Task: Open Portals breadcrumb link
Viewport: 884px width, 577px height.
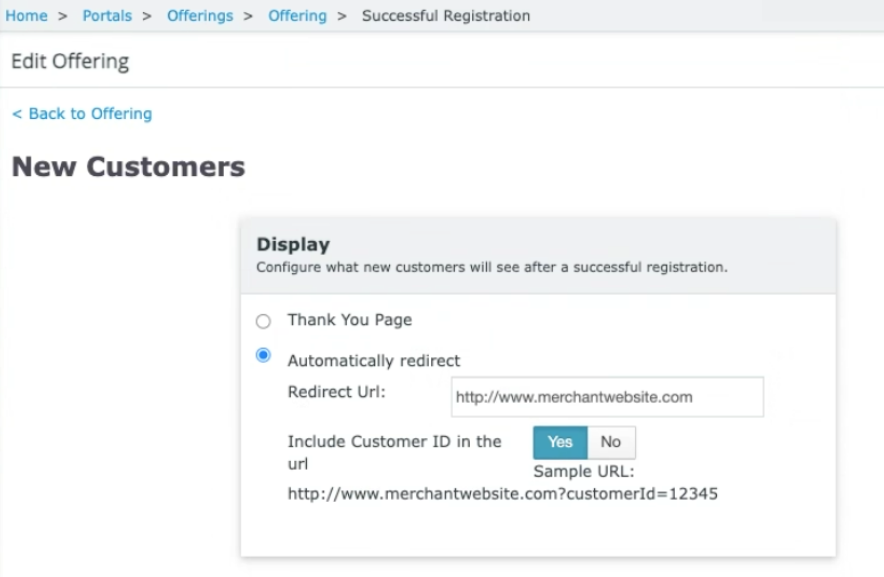Action: (107, 16)
